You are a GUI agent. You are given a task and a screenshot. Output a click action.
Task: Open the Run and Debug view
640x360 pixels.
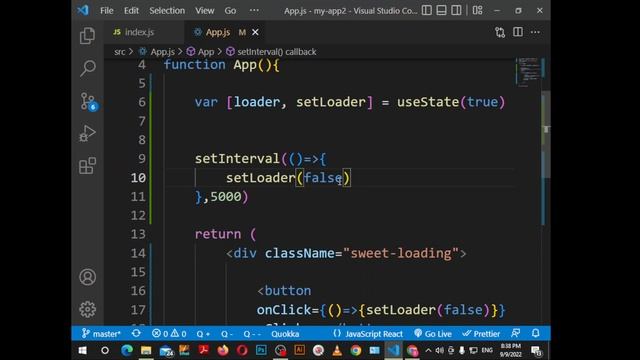click(x=87, y=133)
